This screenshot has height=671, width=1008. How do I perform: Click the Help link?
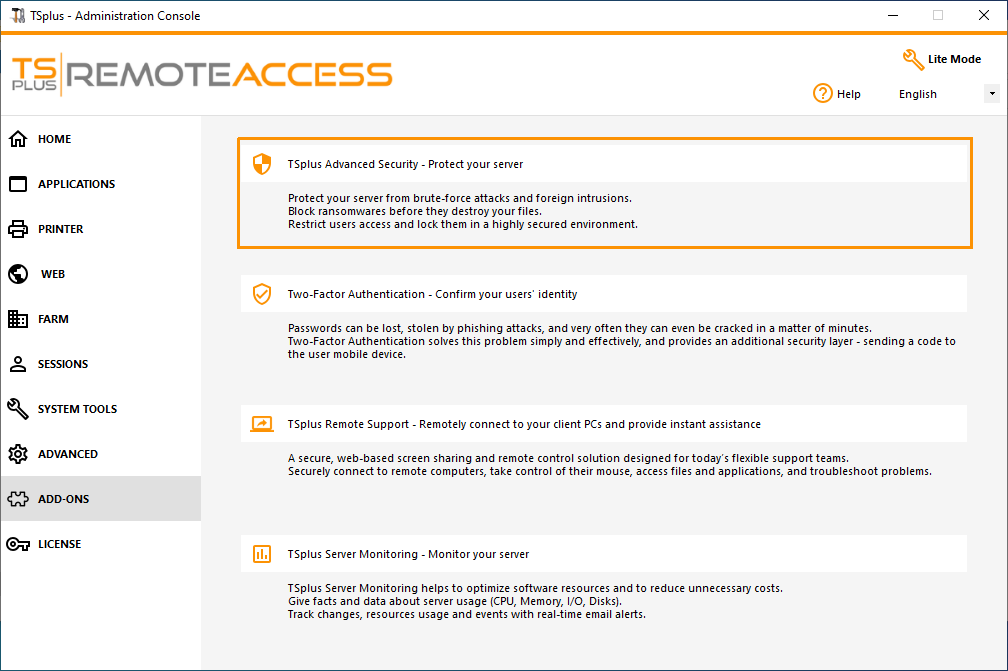[847, 93]
